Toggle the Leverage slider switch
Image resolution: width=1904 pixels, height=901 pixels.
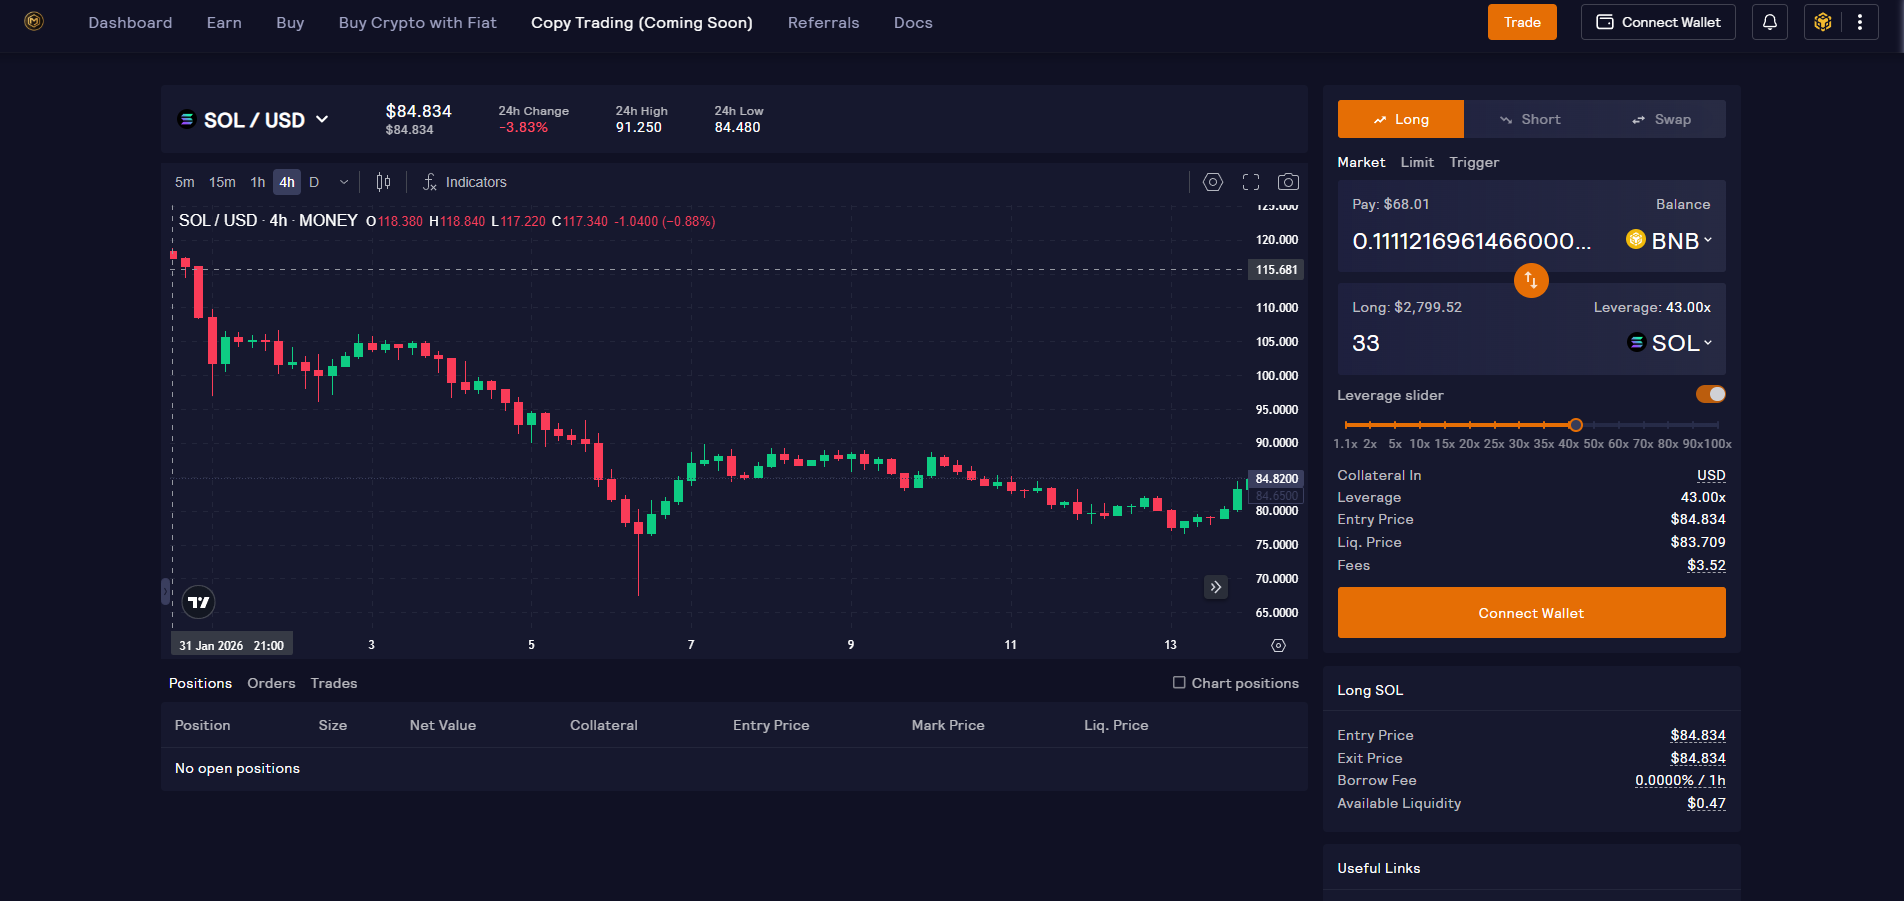1710,394
